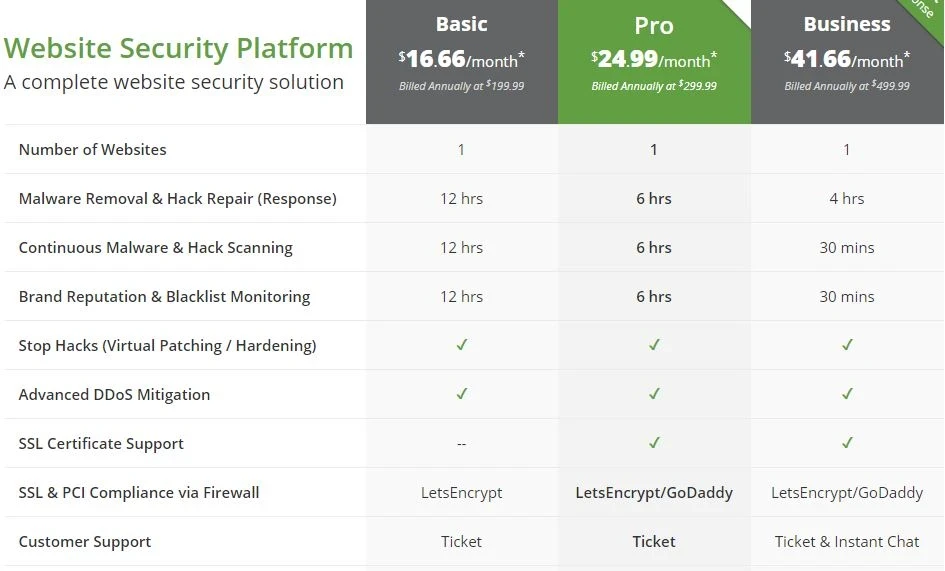Click Business checkmark for Advanced DDoS Mitigation
945x571 pixels.
pyautogui.click(x=847, y=394)
